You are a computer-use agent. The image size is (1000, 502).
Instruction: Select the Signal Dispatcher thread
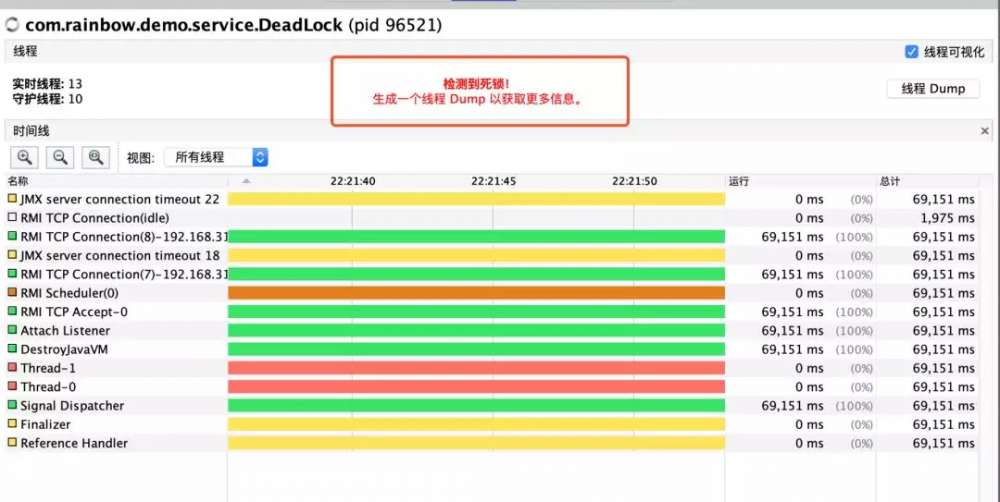(x=491, y=406)
